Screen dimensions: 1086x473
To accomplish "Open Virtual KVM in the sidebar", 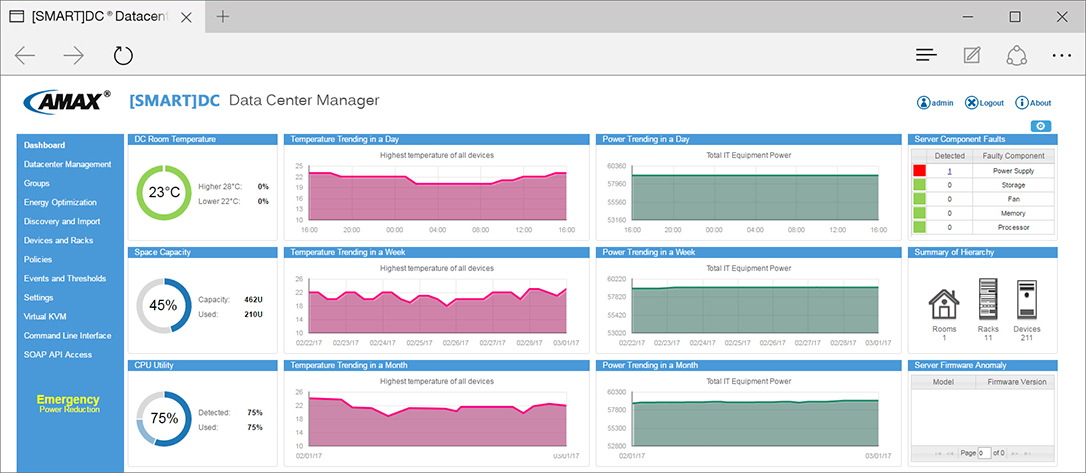I will point(44,316).
